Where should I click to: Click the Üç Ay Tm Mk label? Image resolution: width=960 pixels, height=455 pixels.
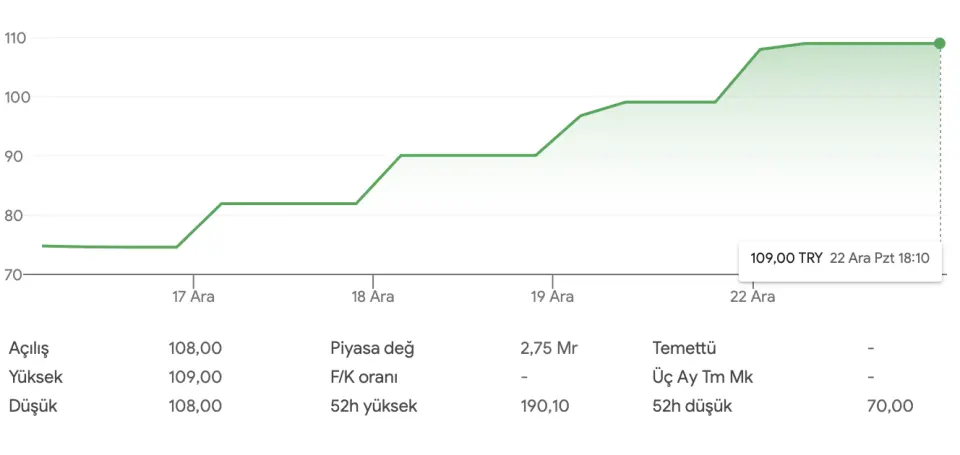pyautogui.click(x=701, y=377)
